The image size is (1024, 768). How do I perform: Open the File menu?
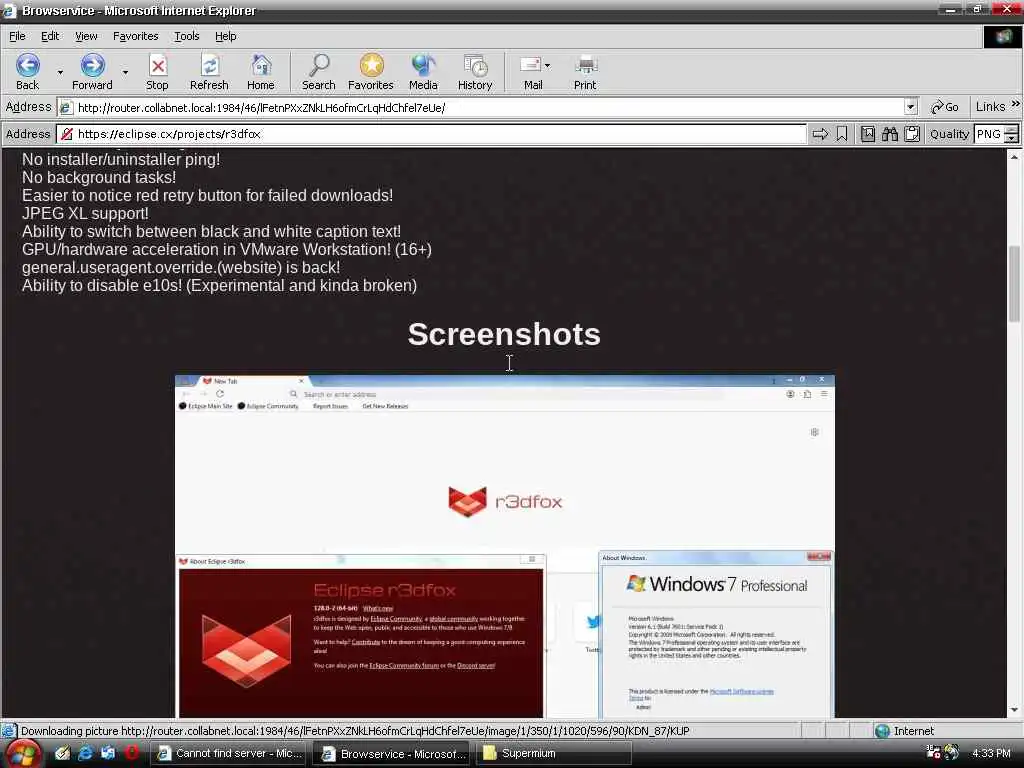click(x=17, y=36)
